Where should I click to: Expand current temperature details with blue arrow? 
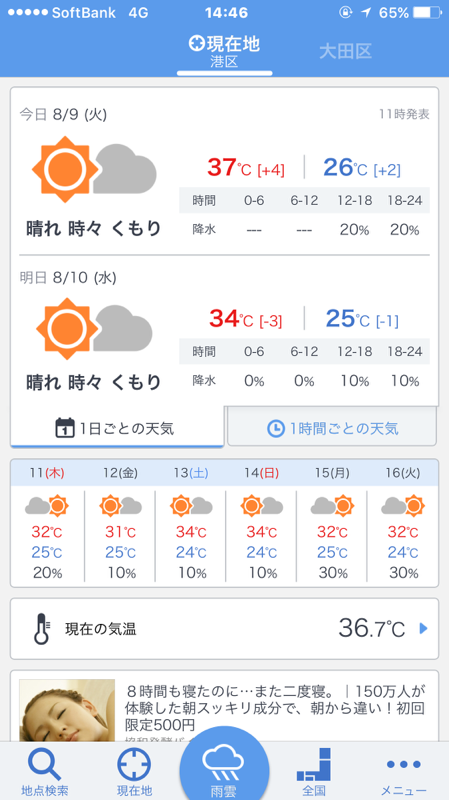(423, 629)
